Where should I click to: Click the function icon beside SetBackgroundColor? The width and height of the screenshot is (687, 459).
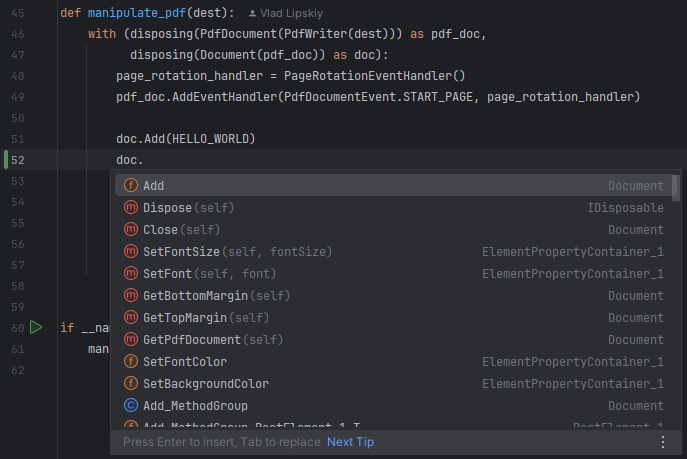[130, 384]
